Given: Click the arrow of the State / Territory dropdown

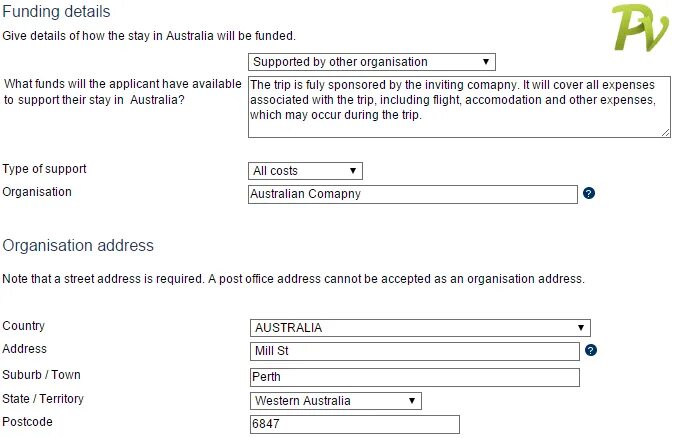Looking at the screenshot, I should [412, 401].
